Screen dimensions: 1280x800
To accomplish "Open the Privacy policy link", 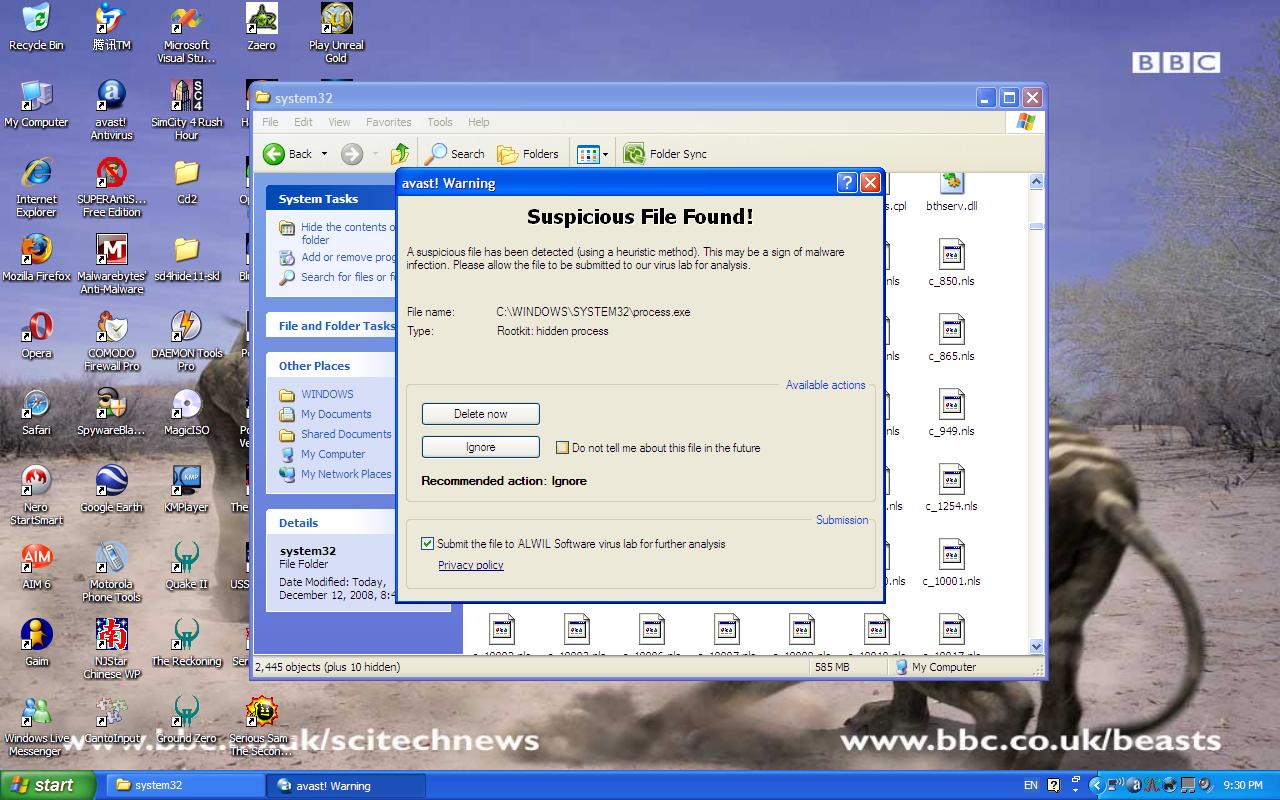I will point(471,565).
